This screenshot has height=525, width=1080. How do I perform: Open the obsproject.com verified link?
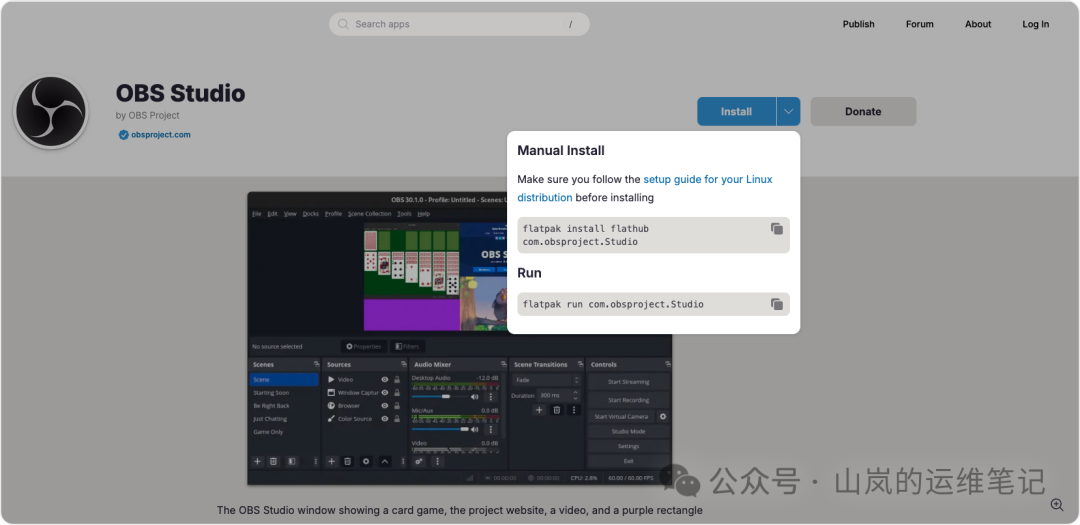coord(160,135)
